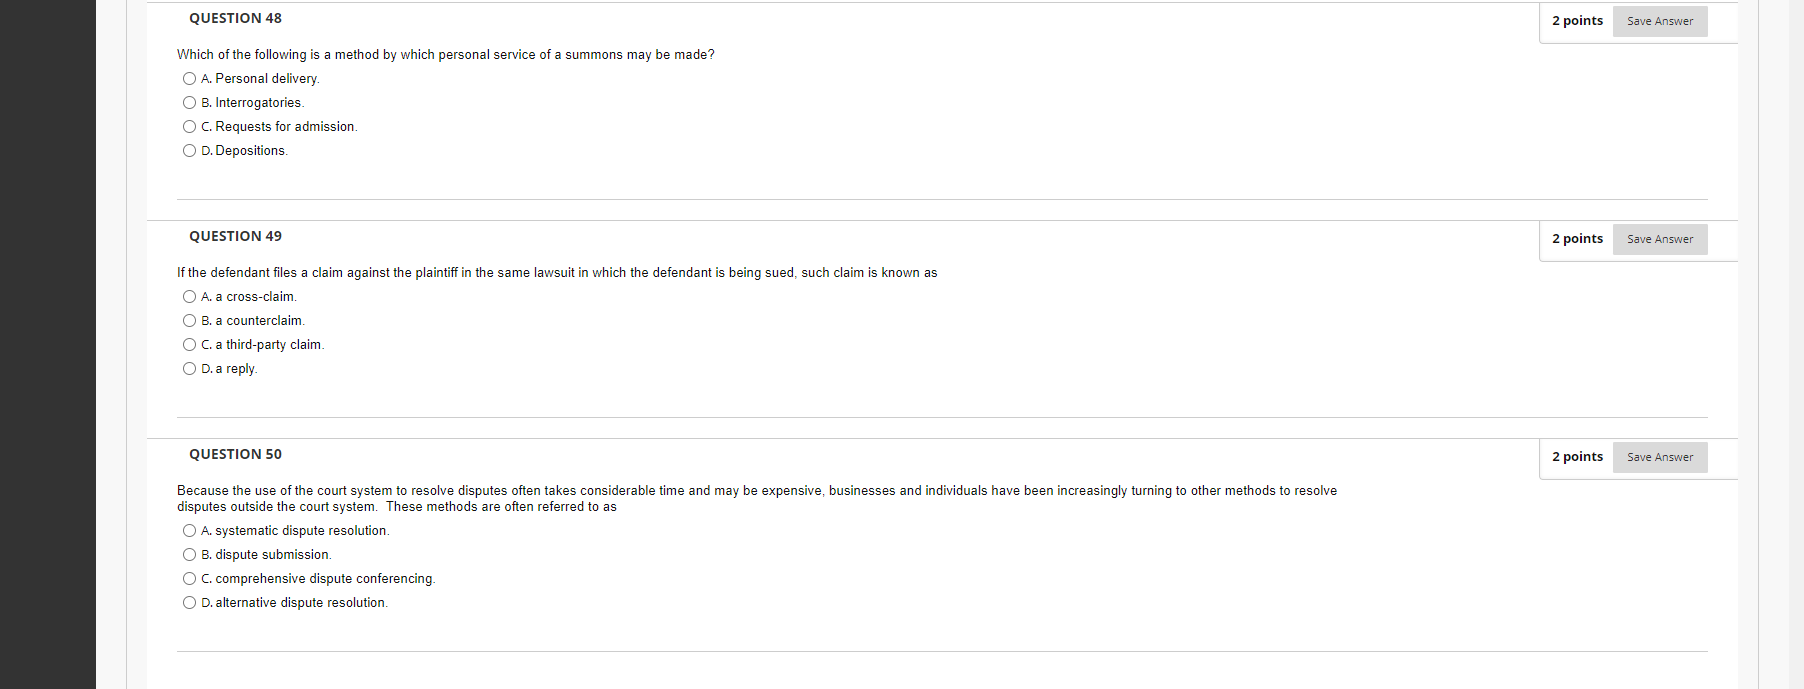This screenshot has width=1804, height=689.
Task: Click the dark sidebar on the left
Action: coord(48,345)
